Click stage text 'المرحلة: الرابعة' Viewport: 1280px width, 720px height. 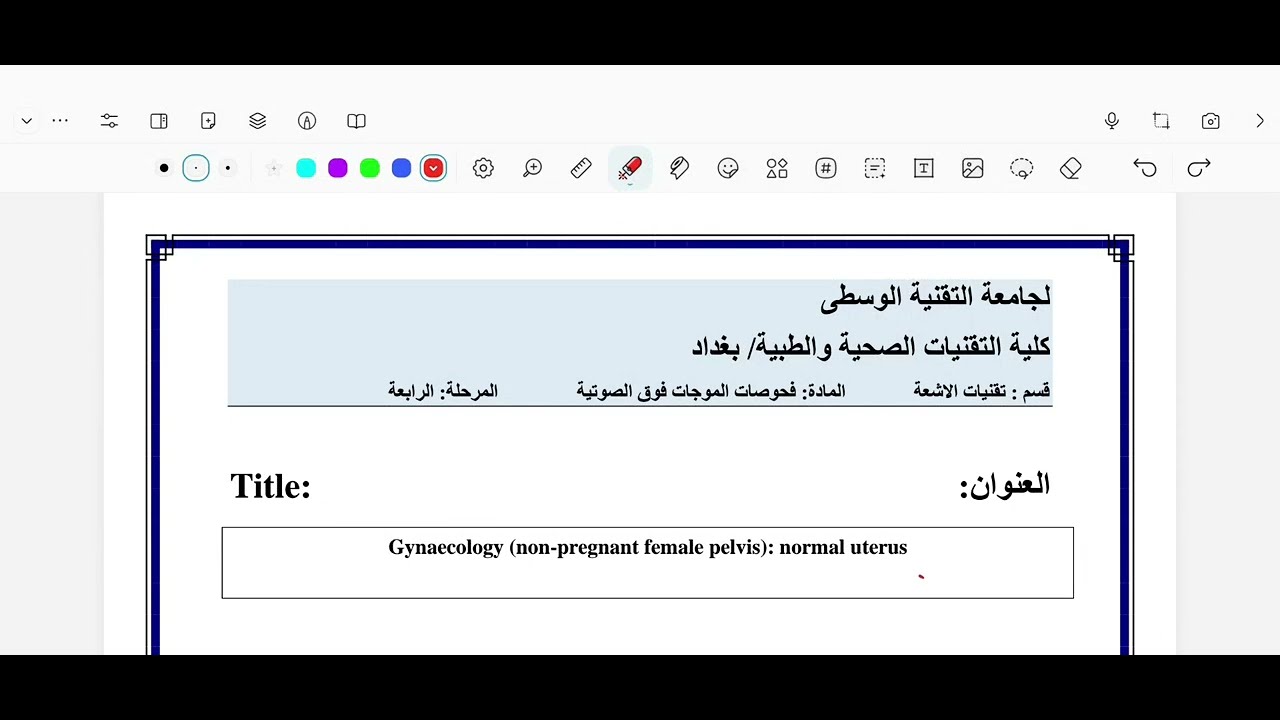coord(443,391)
